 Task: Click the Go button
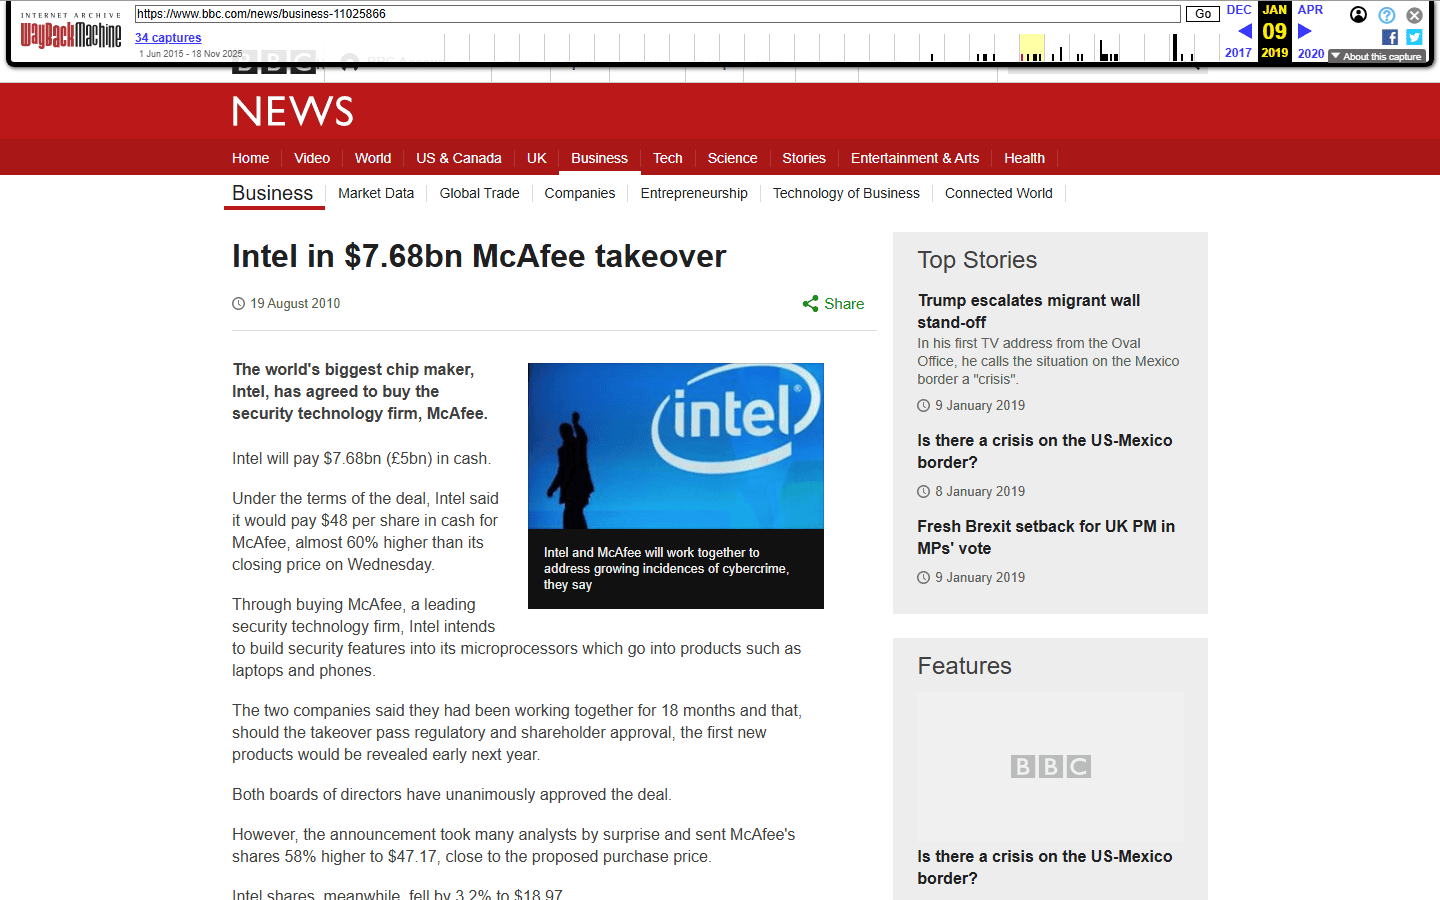coord(1203,14)
